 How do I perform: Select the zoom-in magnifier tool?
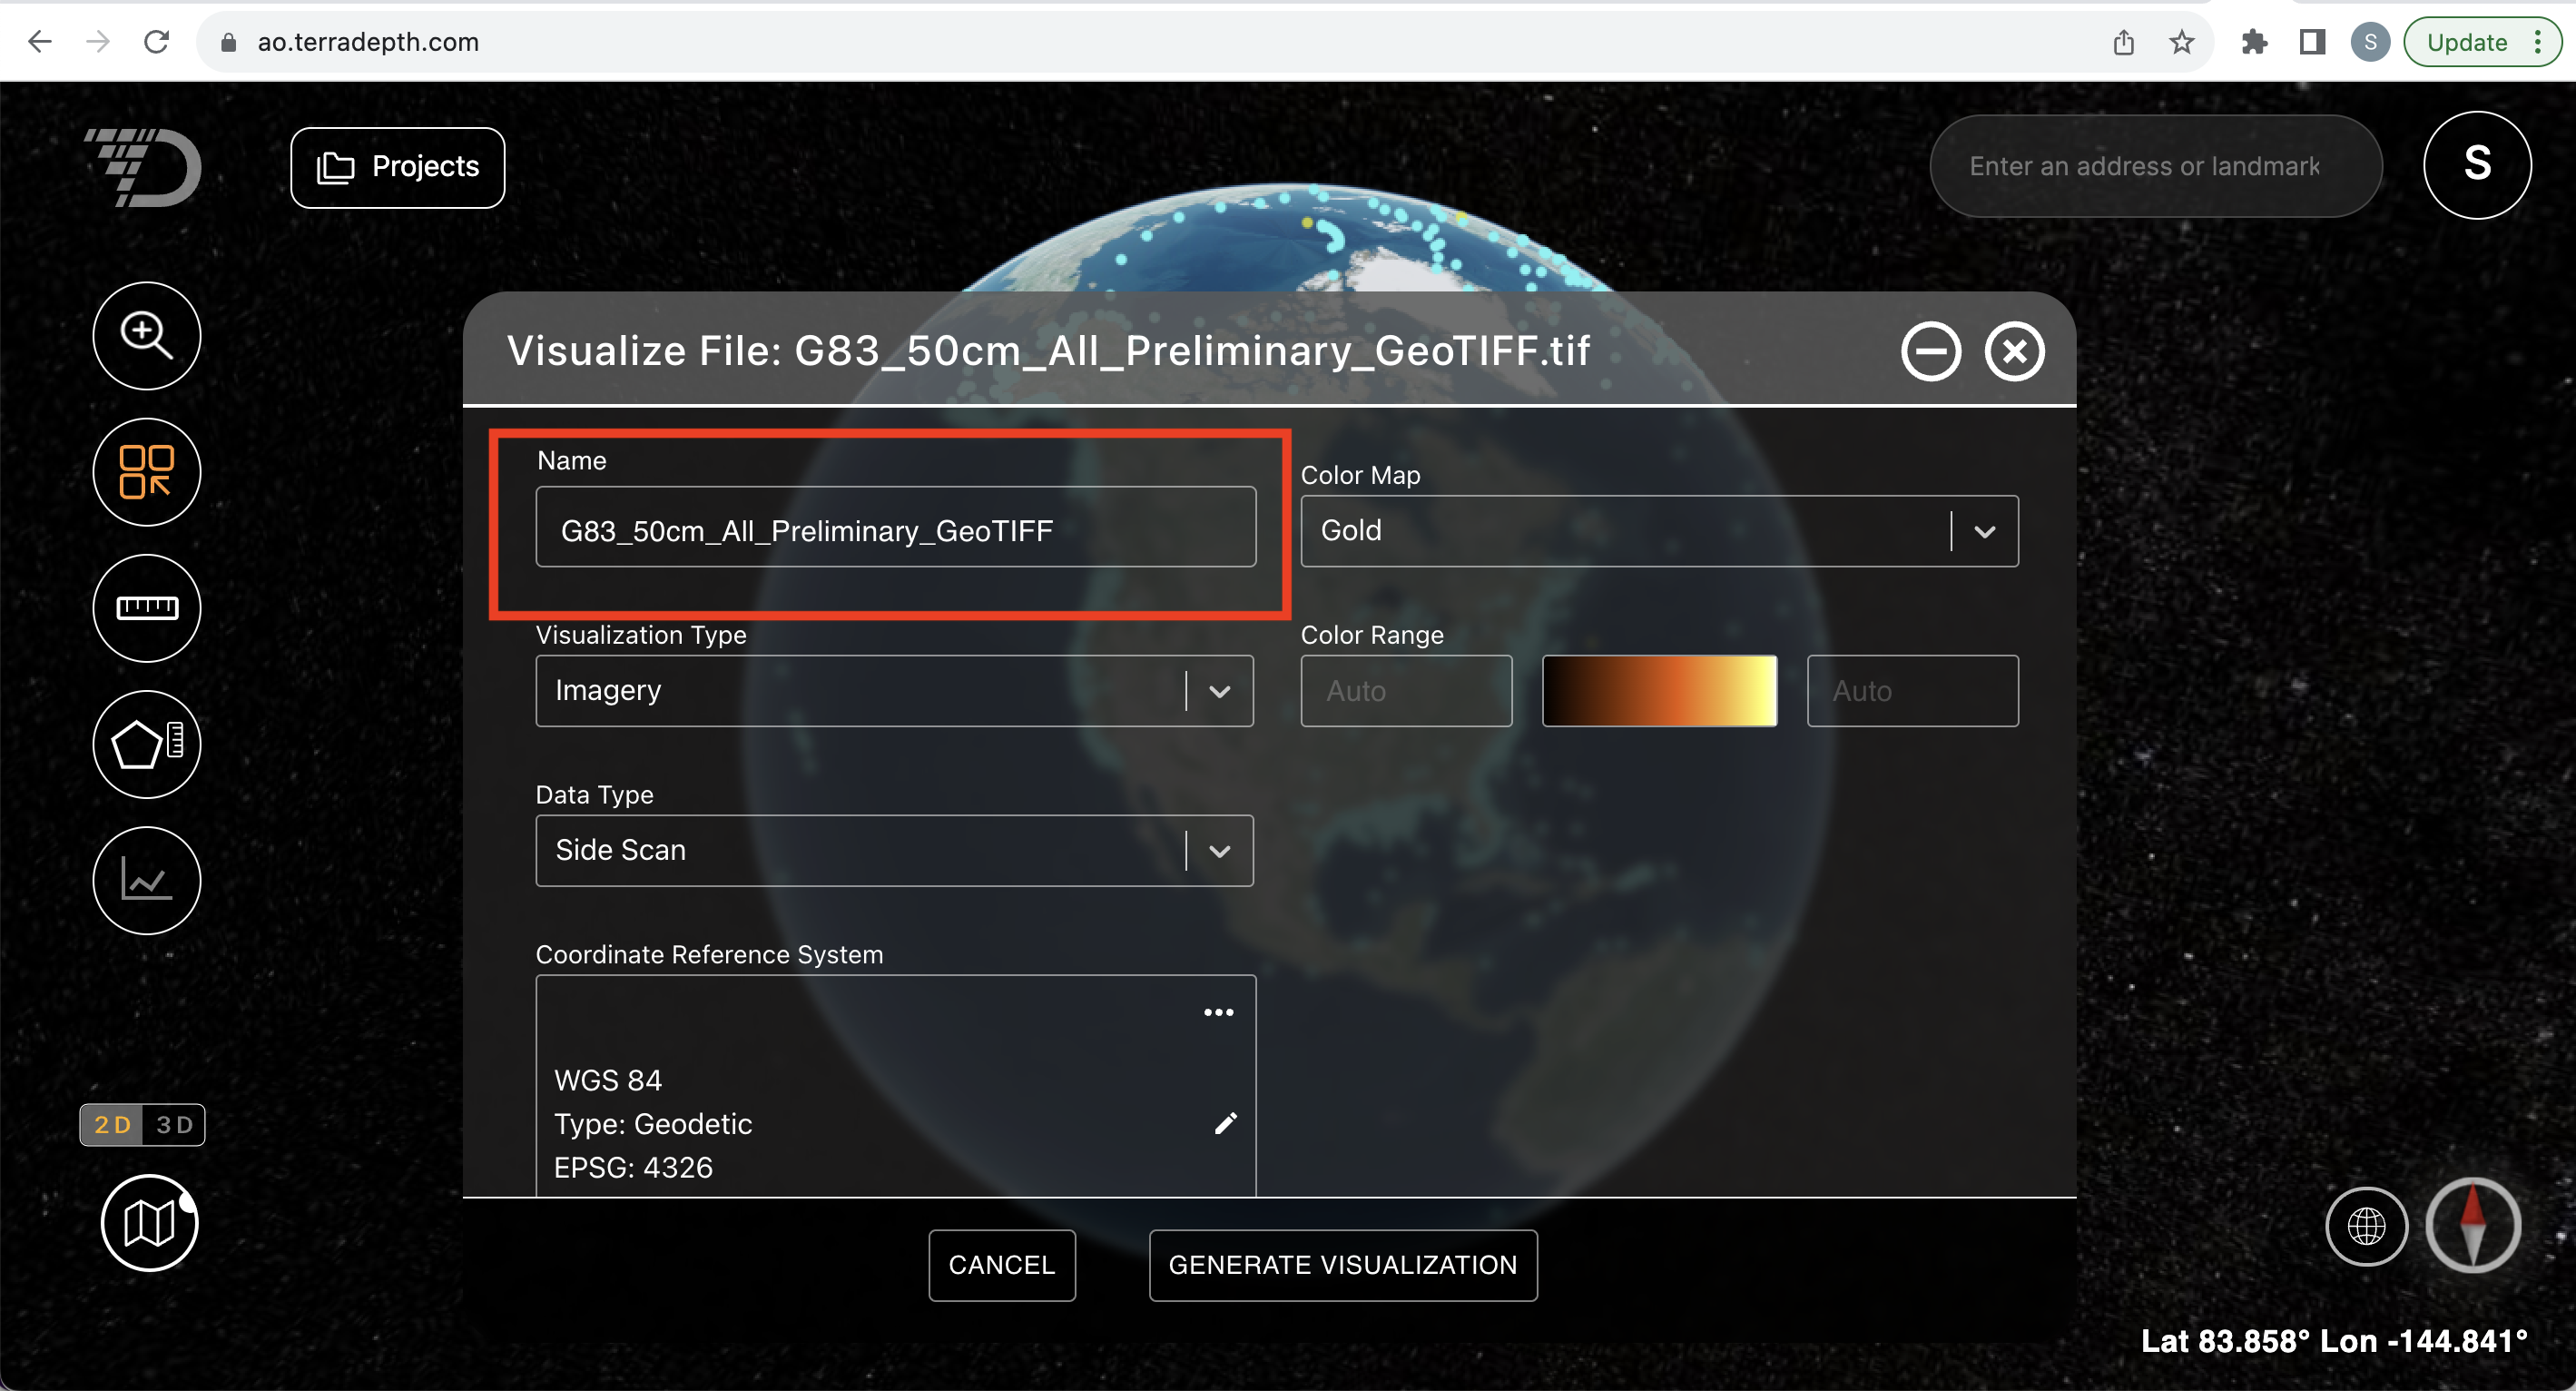point(147,335)
